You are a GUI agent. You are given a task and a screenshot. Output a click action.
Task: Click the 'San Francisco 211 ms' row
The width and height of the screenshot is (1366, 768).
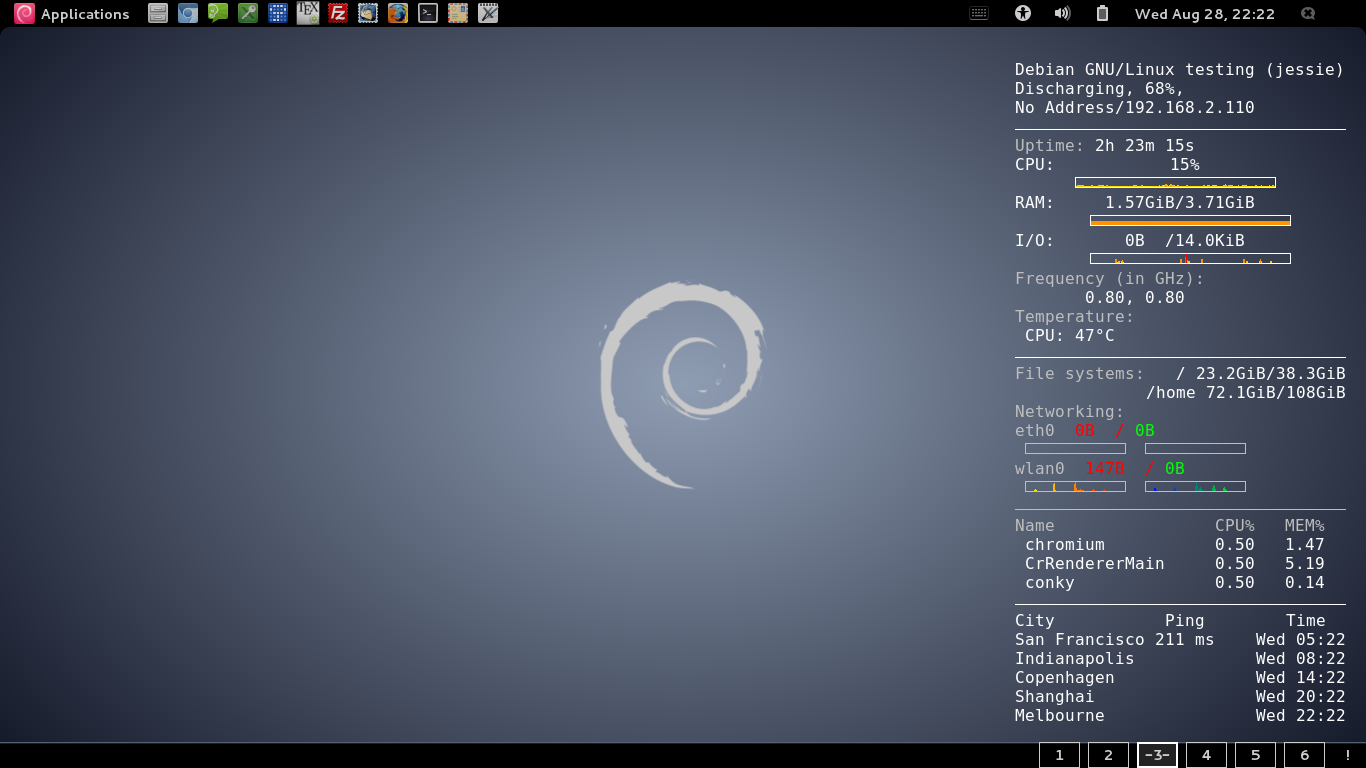[1180, 640]
